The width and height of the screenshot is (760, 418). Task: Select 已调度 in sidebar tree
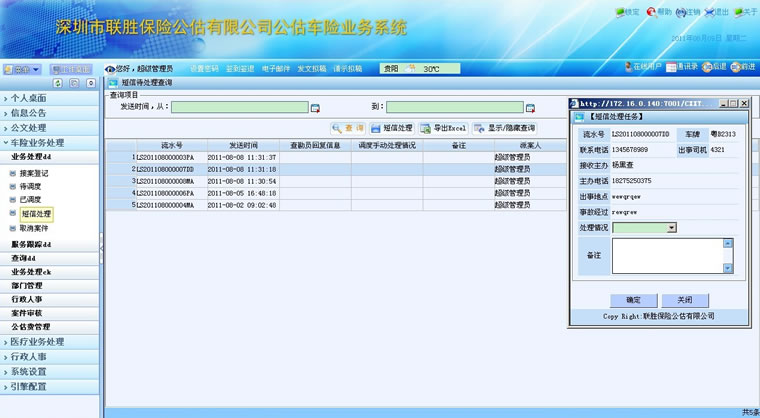point(30,199)
